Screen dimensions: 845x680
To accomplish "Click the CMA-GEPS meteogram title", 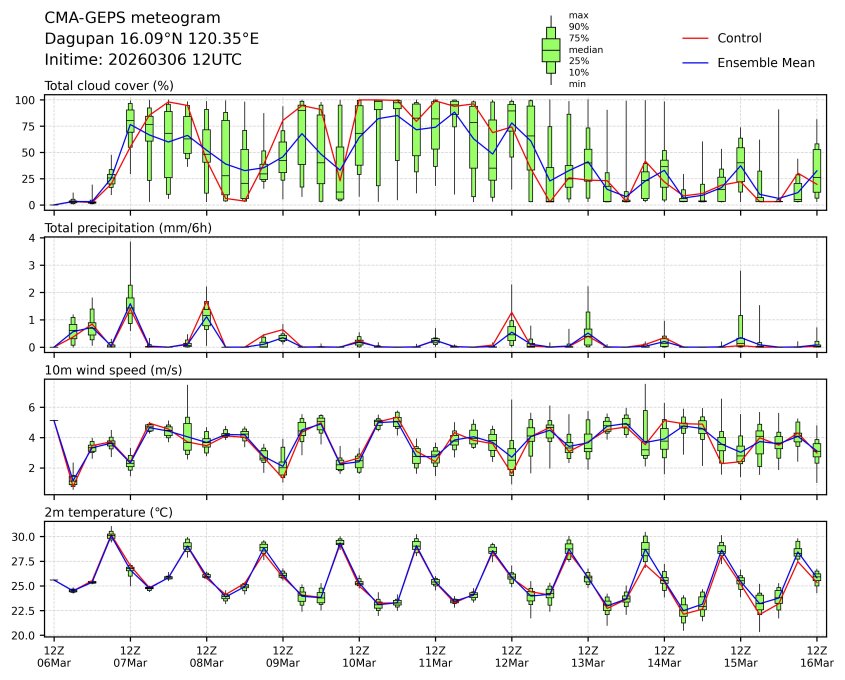I will coord(133,18).
